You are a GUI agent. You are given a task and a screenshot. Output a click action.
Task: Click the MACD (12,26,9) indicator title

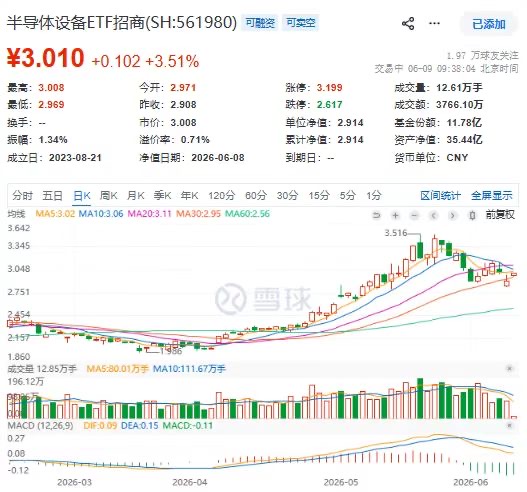pyautogui.click(x=40, y=426)
